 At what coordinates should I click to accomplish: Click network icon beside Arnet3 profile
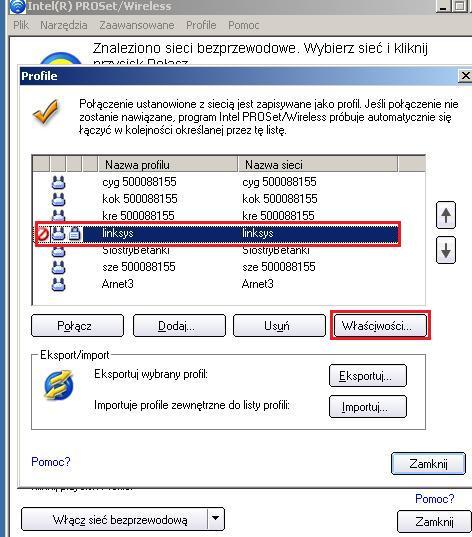(58, 284)
